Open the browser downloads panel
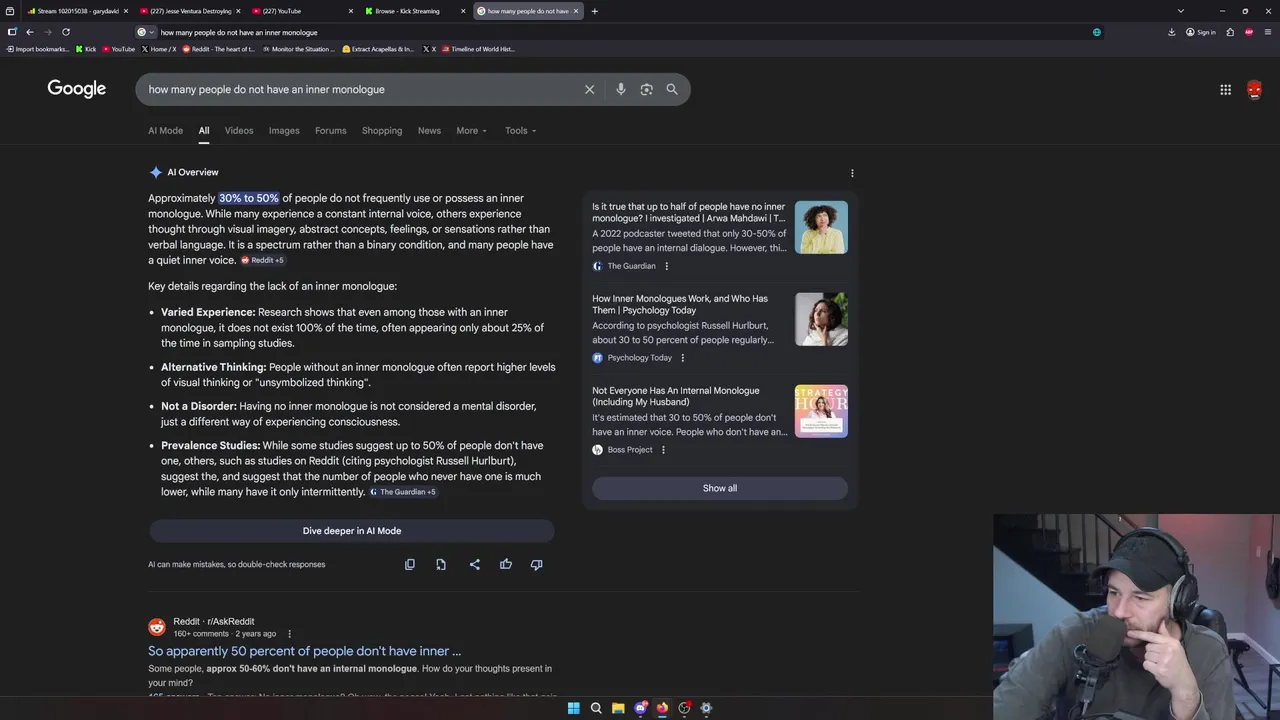The image size is (1280, 720). coord(1171,32)
